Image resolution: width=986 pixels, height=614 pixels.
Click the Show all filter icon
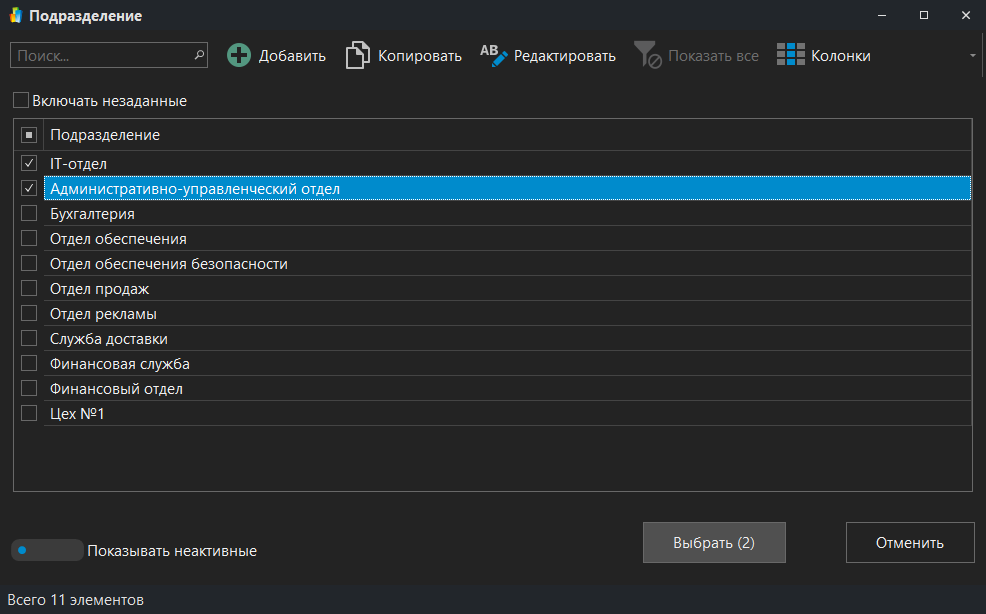coord(647,56)
